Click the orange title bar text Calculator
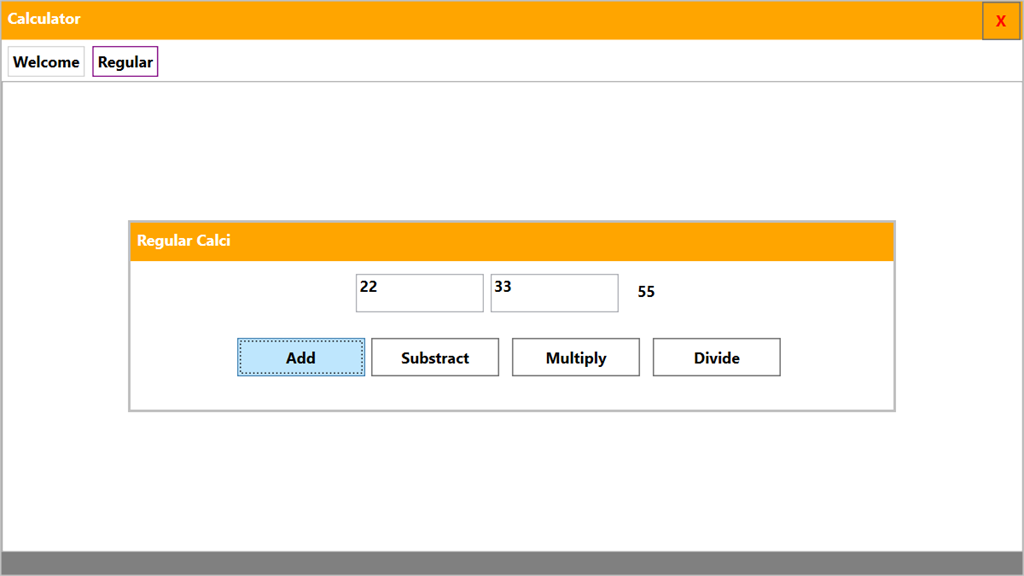This screenshot has height=576, width=1024. pyautogui.click(x=42, y=18)
